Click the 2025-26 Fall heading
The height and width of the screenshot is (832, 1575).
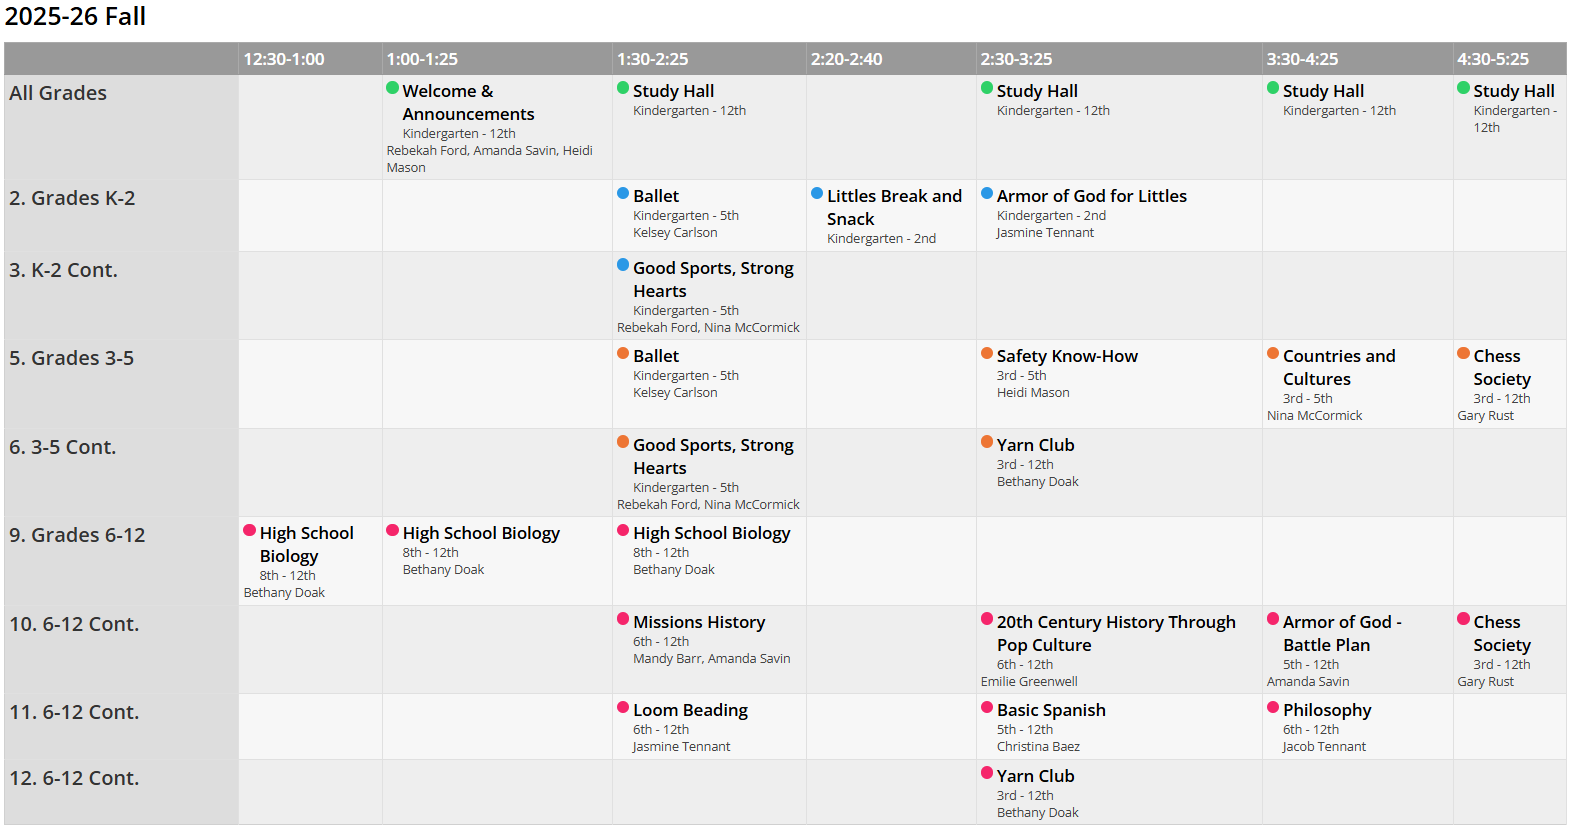75,17
